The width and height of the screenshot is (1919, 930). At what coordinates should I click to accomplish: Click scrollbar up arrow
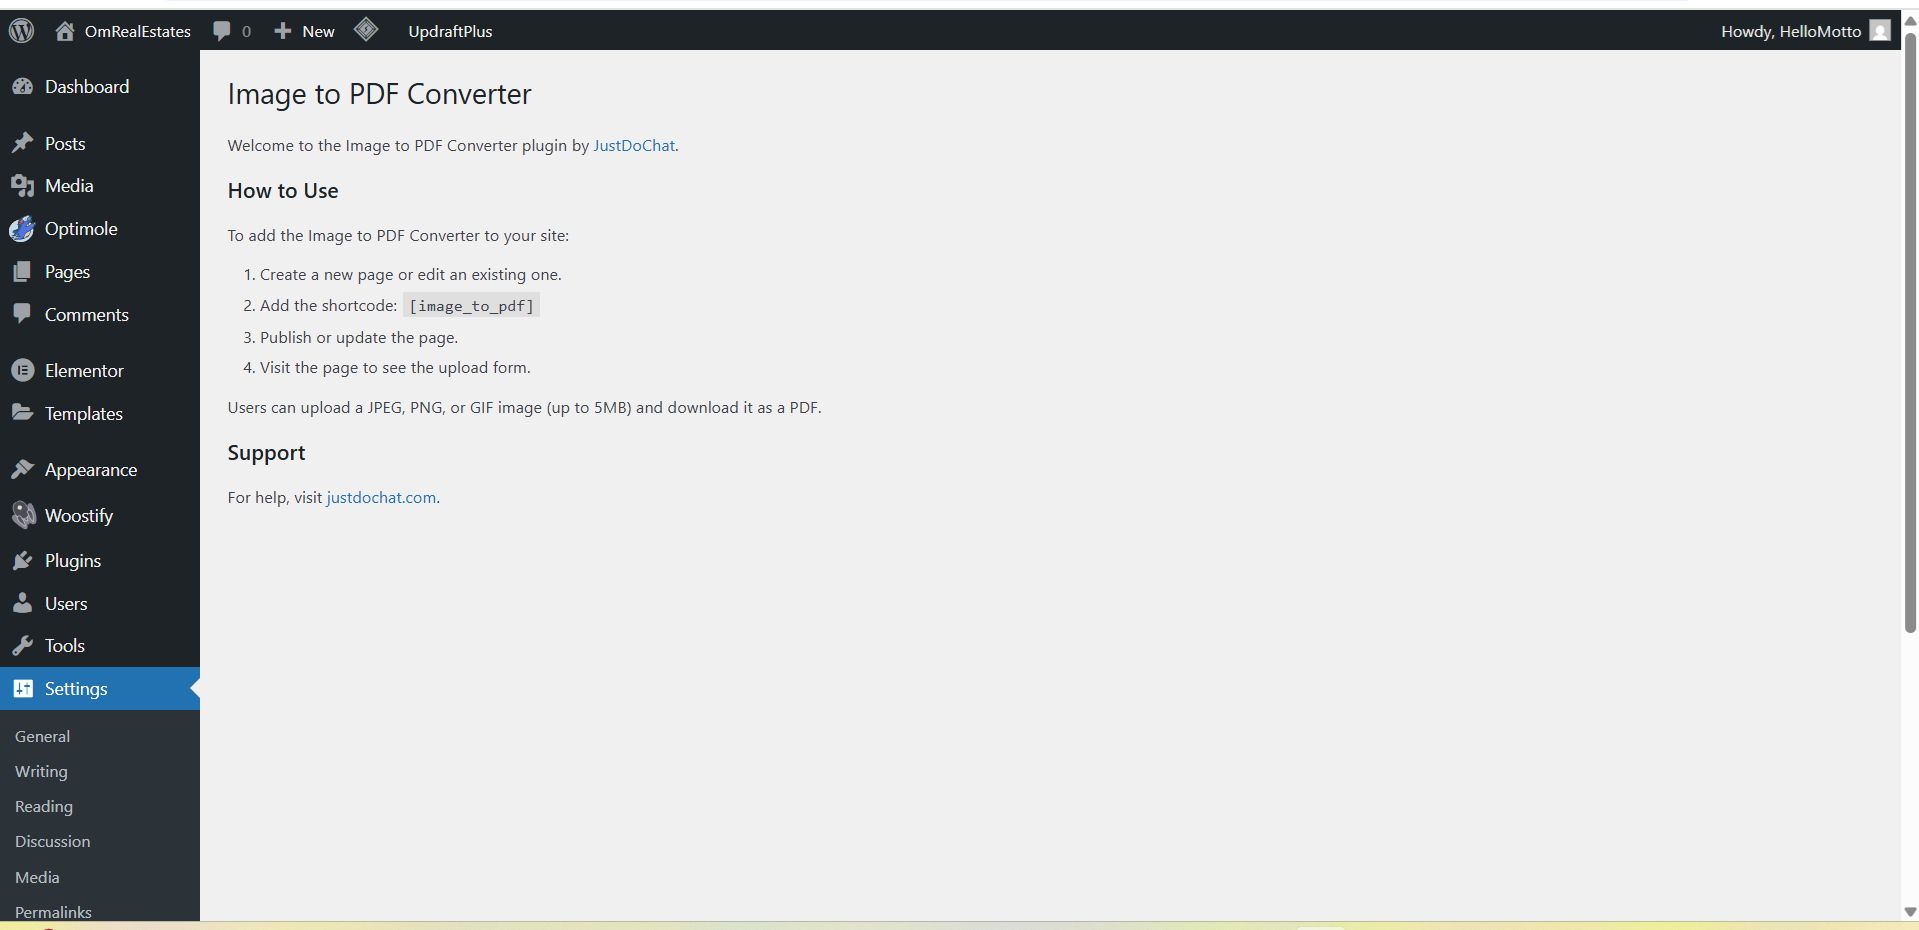(1910, 21)
